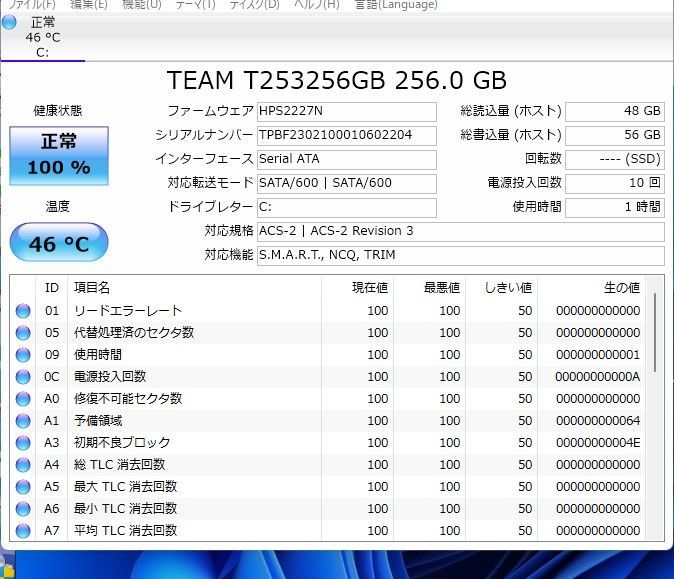This screenshot has height=579, width=674.
Task: Click the 温度 label above the temperature button
Action: [x=58, y=207]
